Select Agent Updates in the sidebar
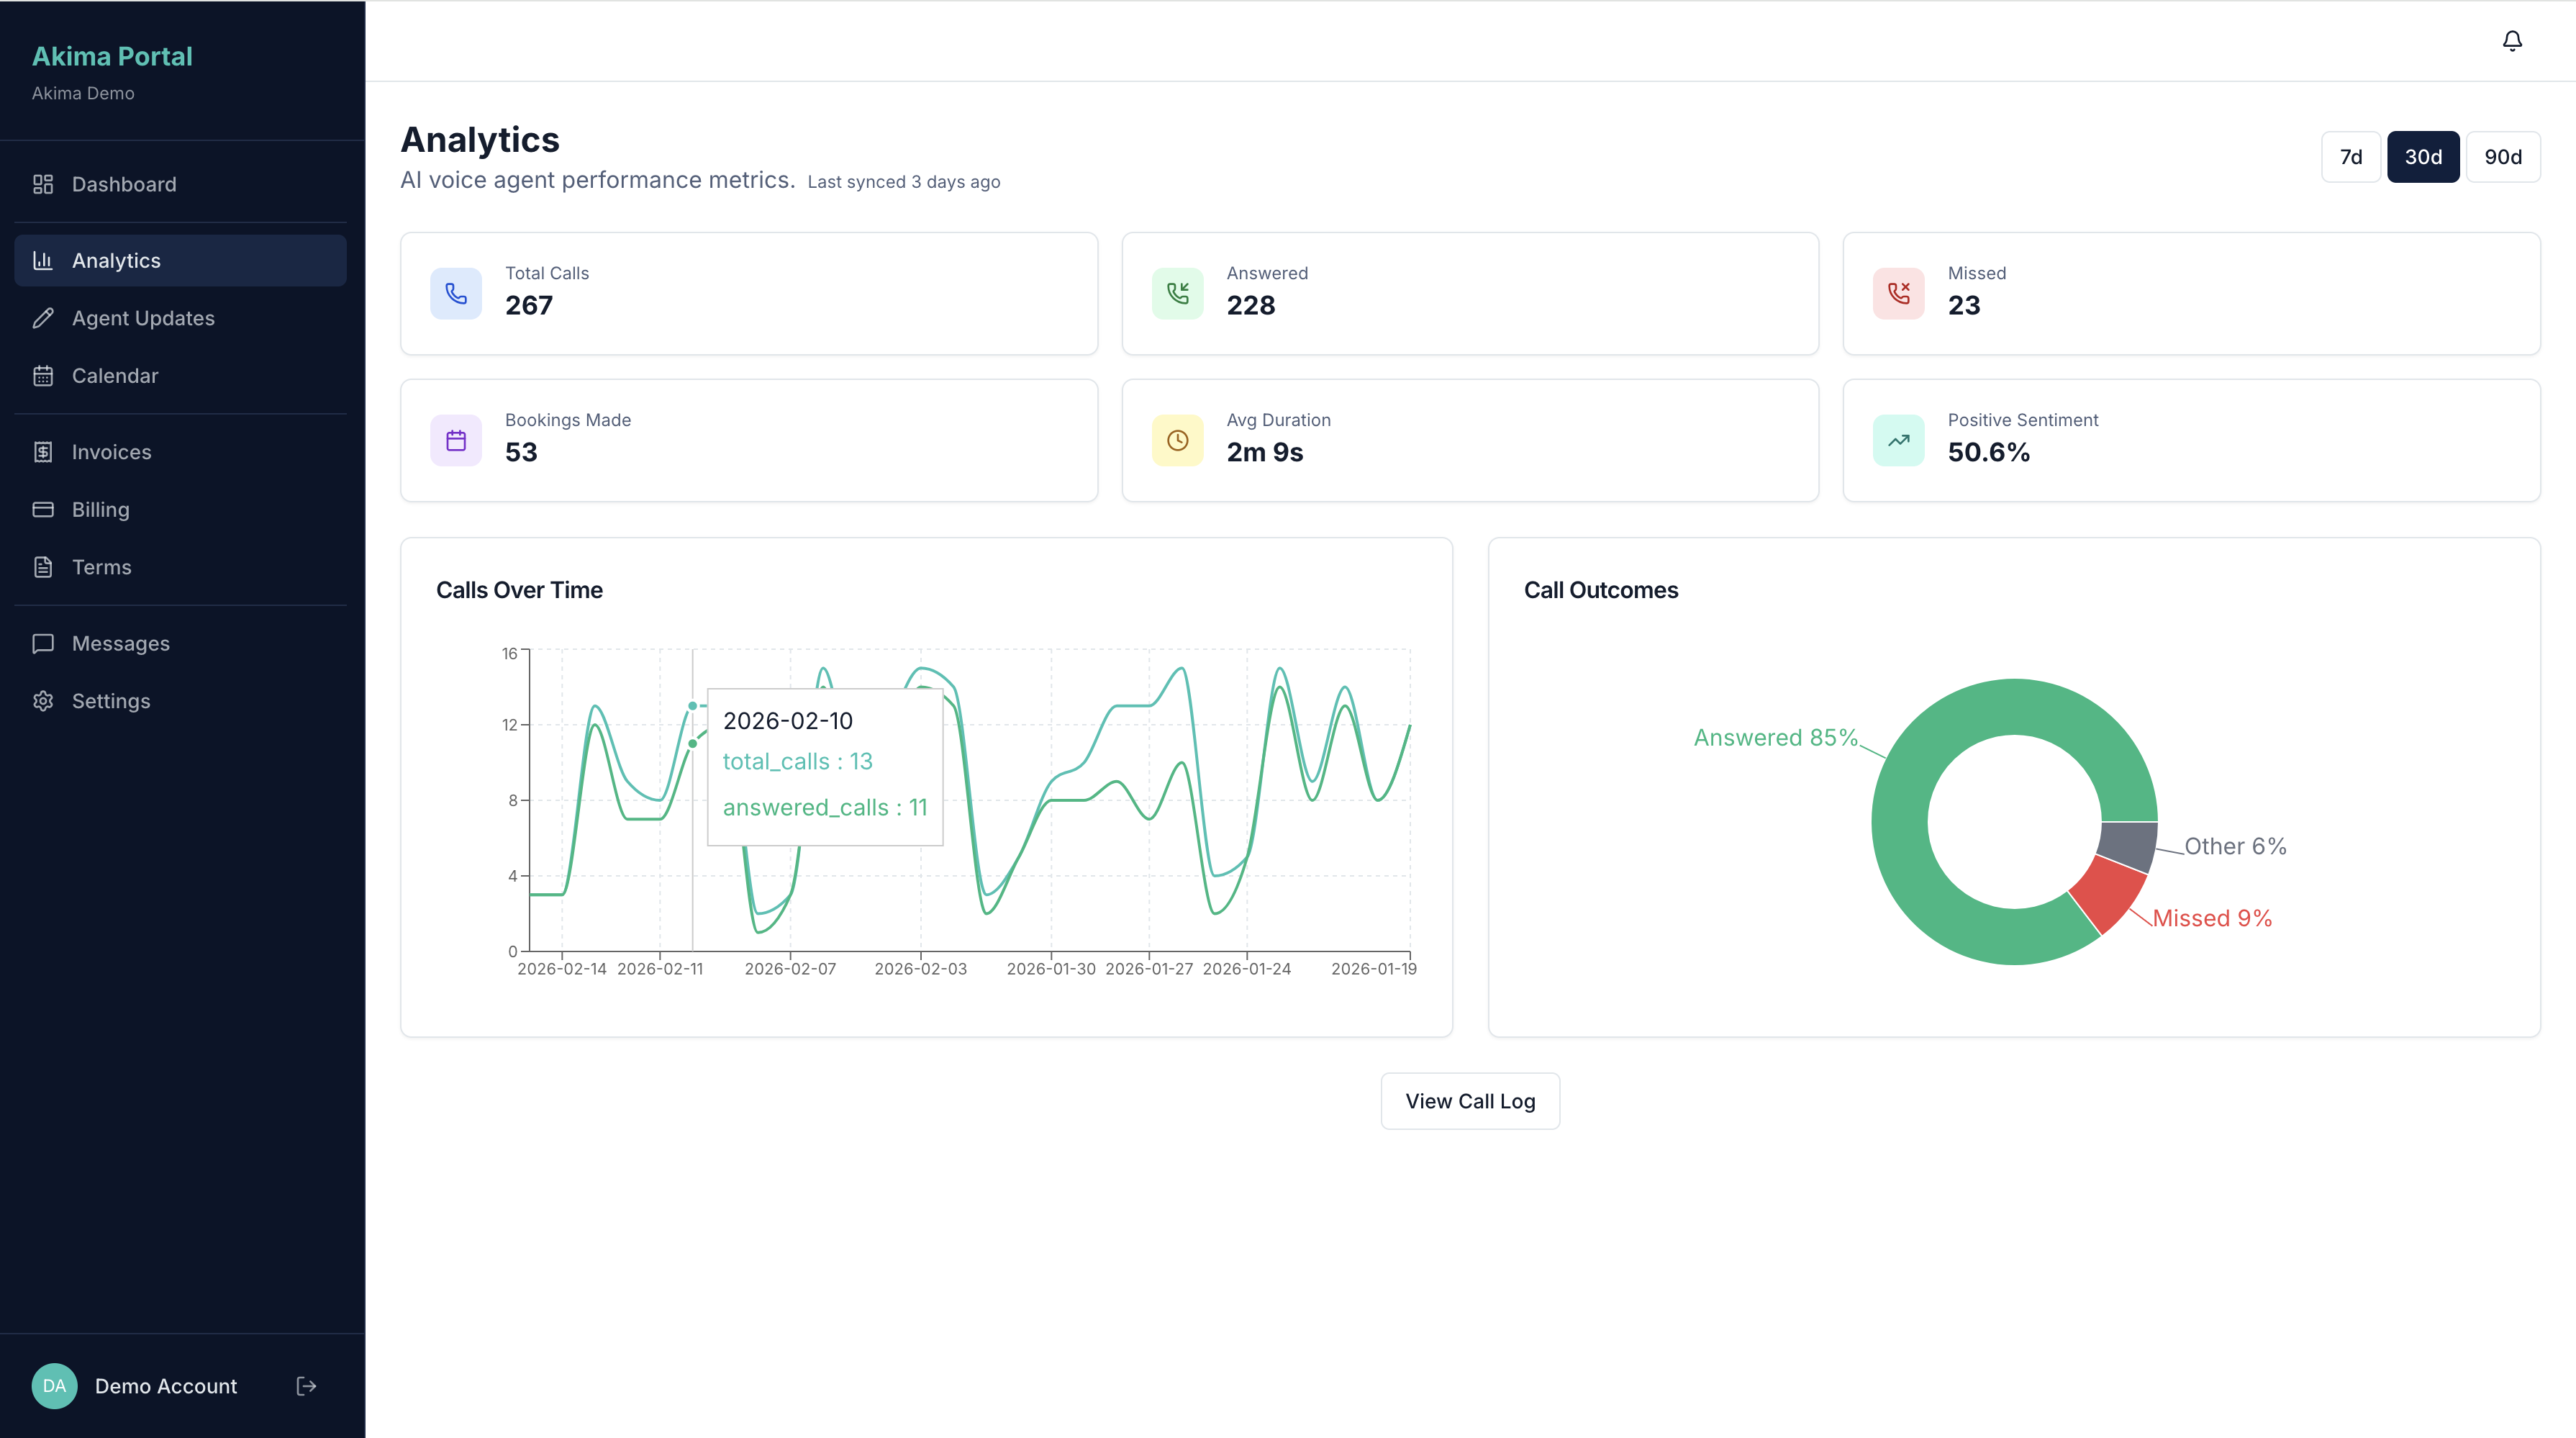Image resolution: width=2576 pixels, height=1438 pixels. point(143,318)
